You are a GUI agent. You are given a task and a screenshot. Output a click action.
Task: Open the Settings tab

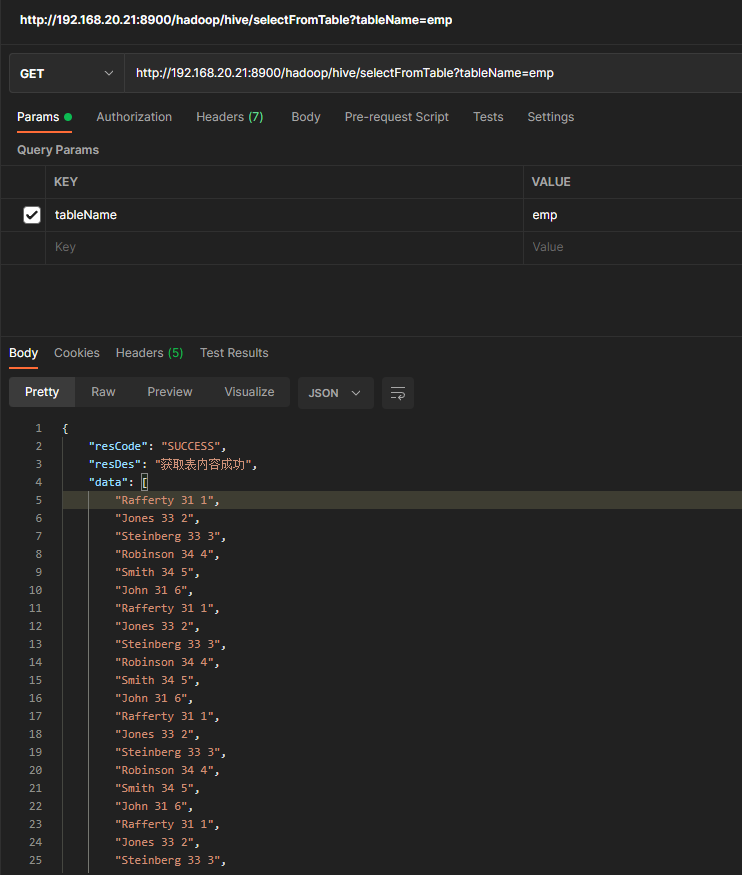tap(551, 117)
